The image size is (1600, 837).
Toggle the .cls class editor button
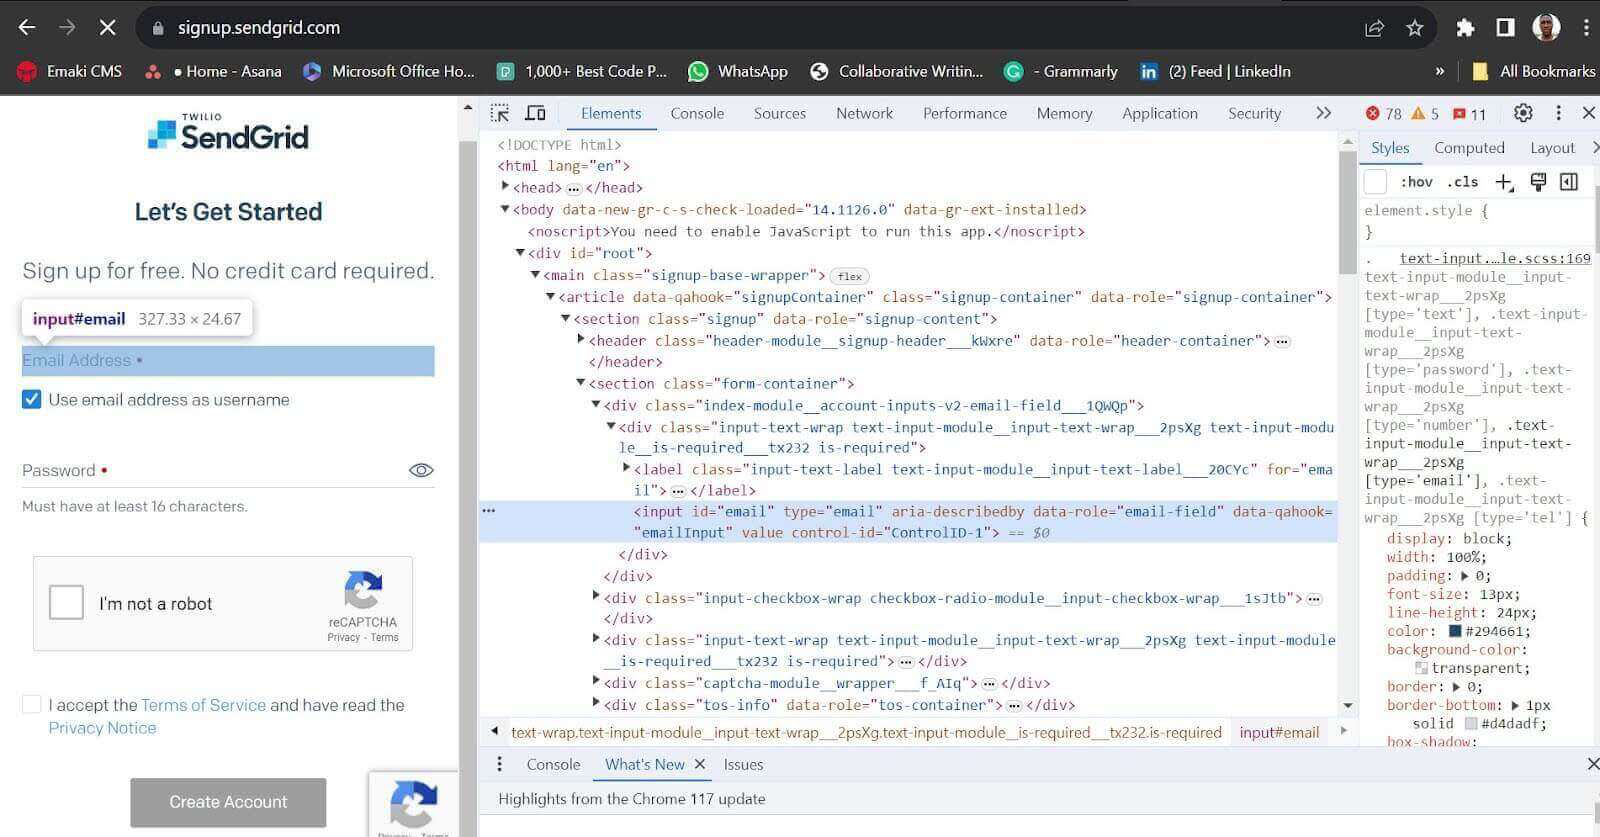pyautogui.click(x=1462, y=182)
